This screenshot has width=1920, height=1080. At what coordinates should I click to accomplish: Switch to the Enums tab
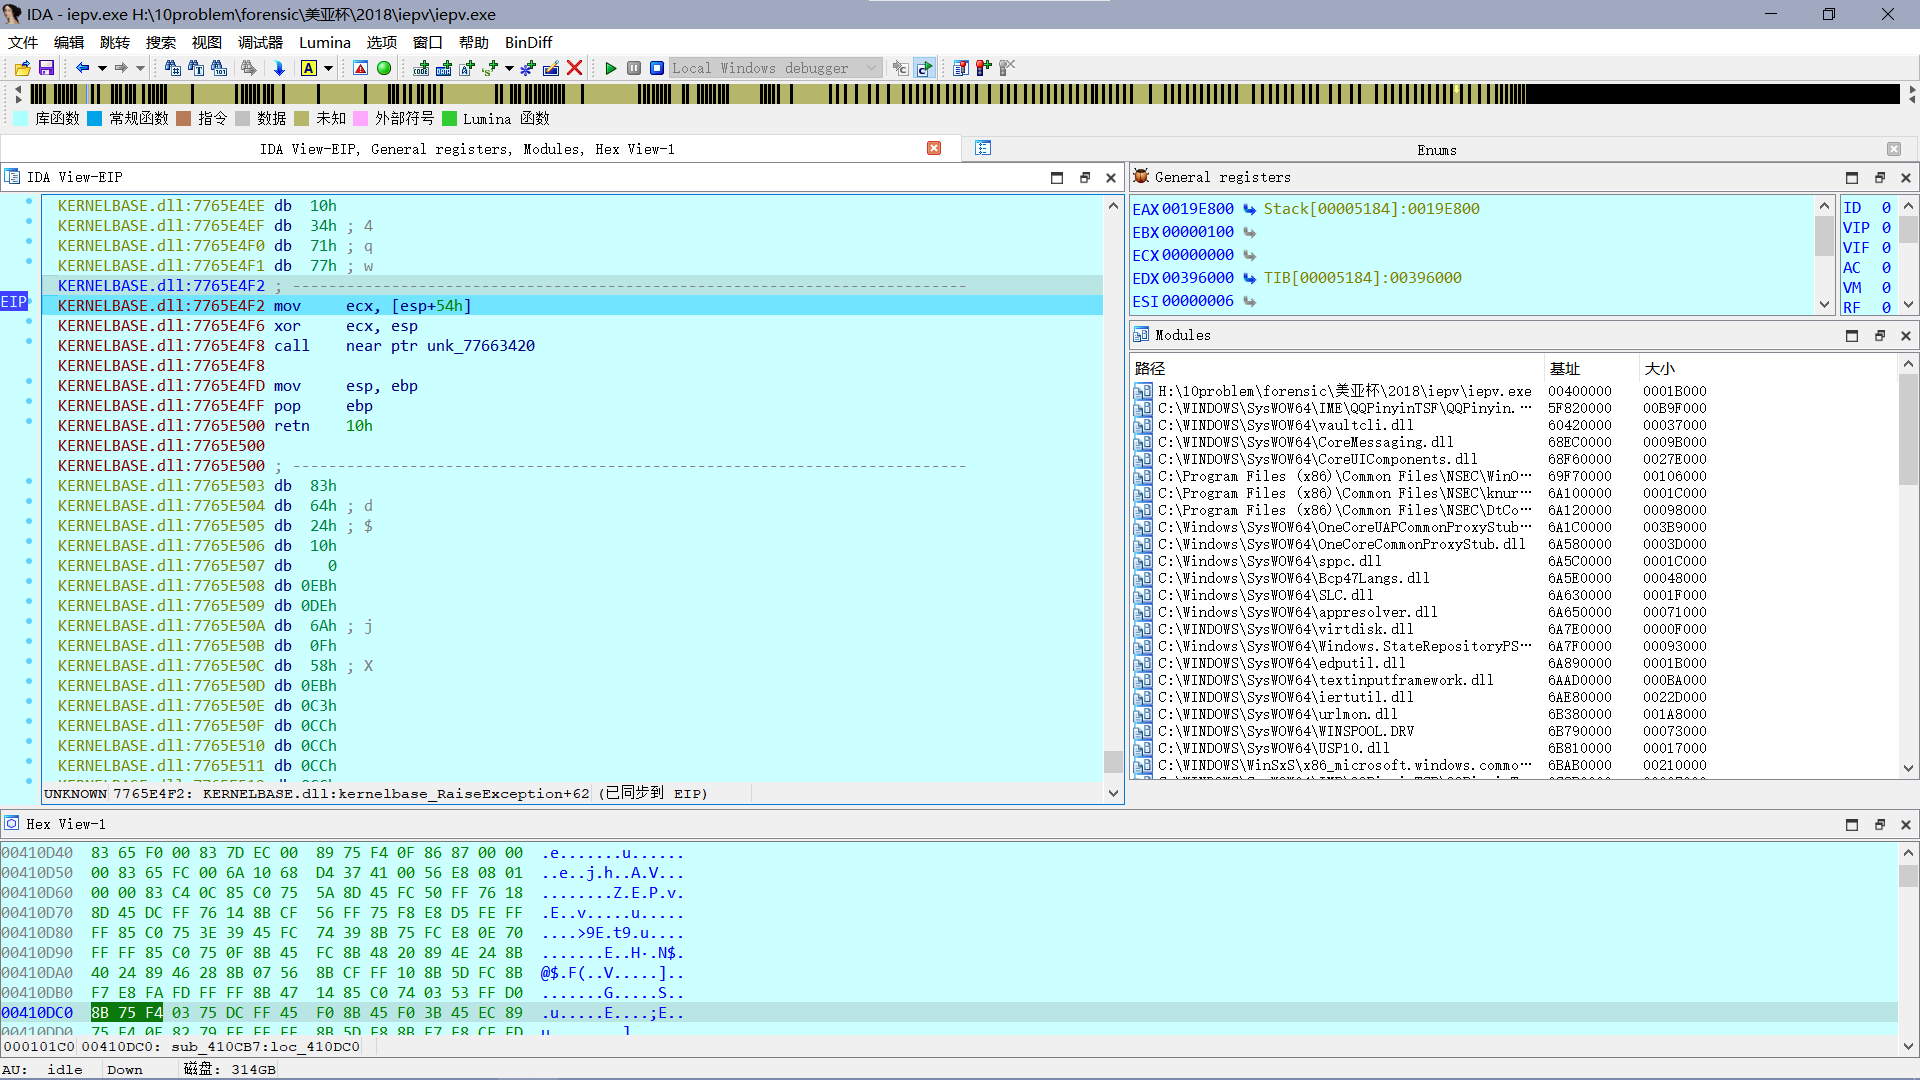tap(1436, 150)
